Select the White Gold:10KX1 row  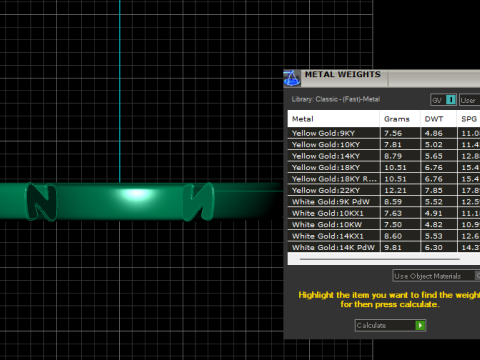[384, 213]
